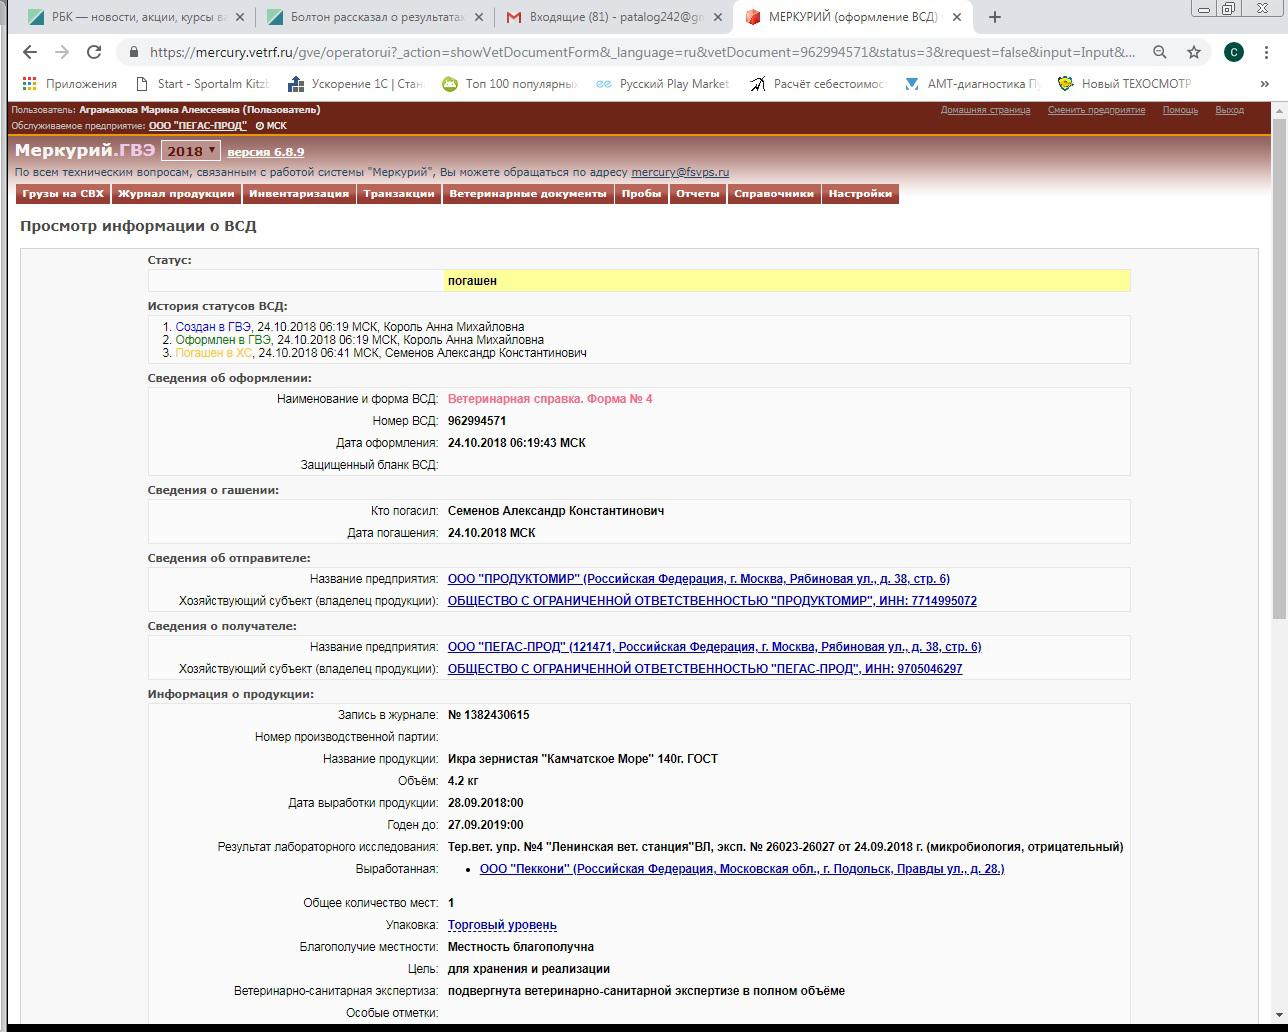Close the Болтон рассказал tab

(479, 17)
